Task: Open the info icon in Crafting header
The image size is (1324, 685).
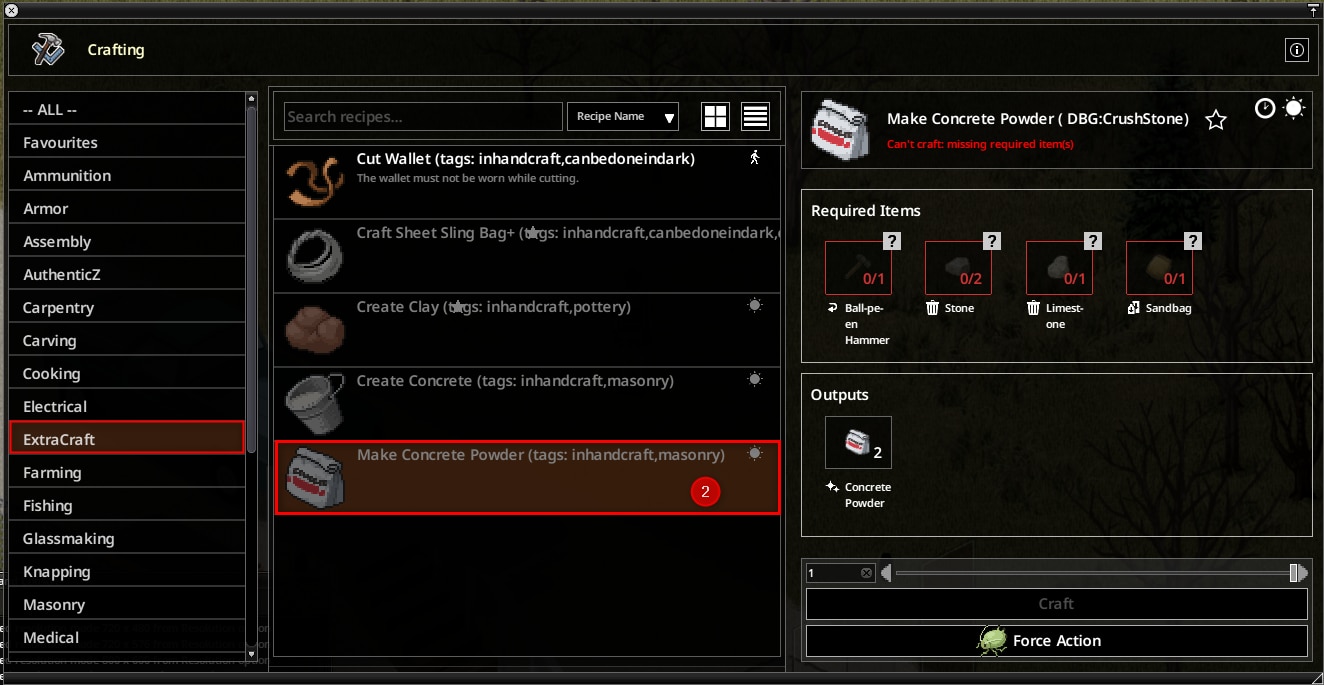Action: pos(1296,50)
